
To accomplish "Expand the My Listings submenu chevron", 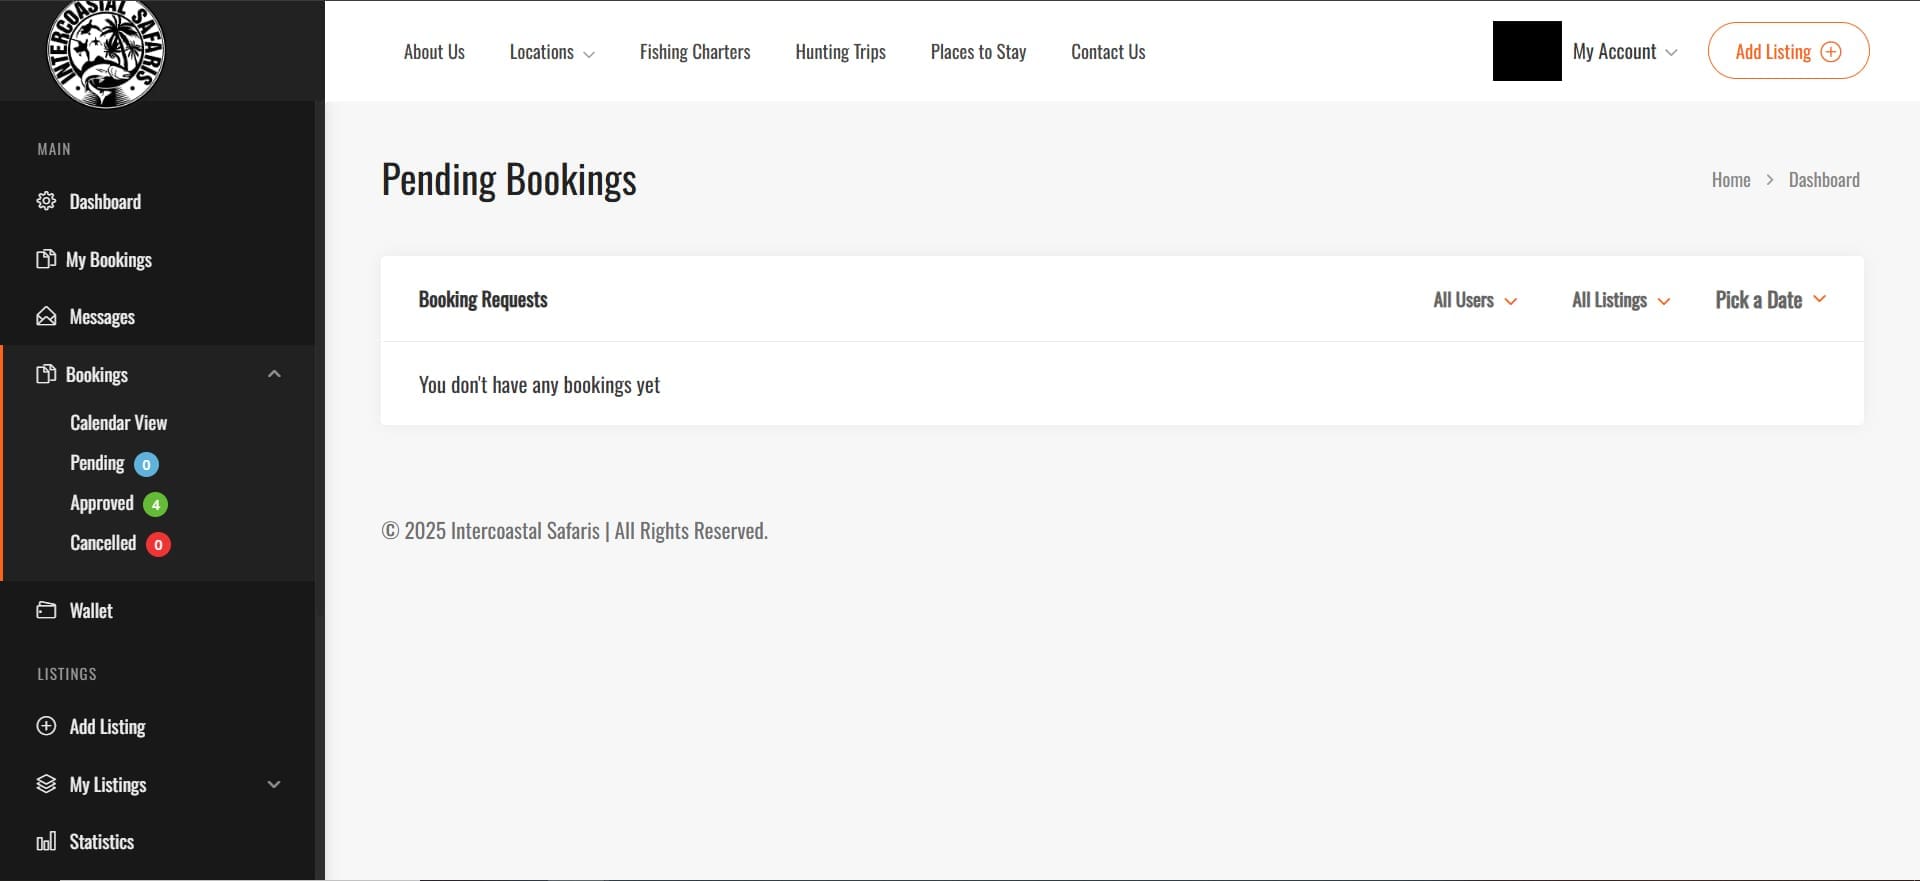I will (x=274, y=784).
